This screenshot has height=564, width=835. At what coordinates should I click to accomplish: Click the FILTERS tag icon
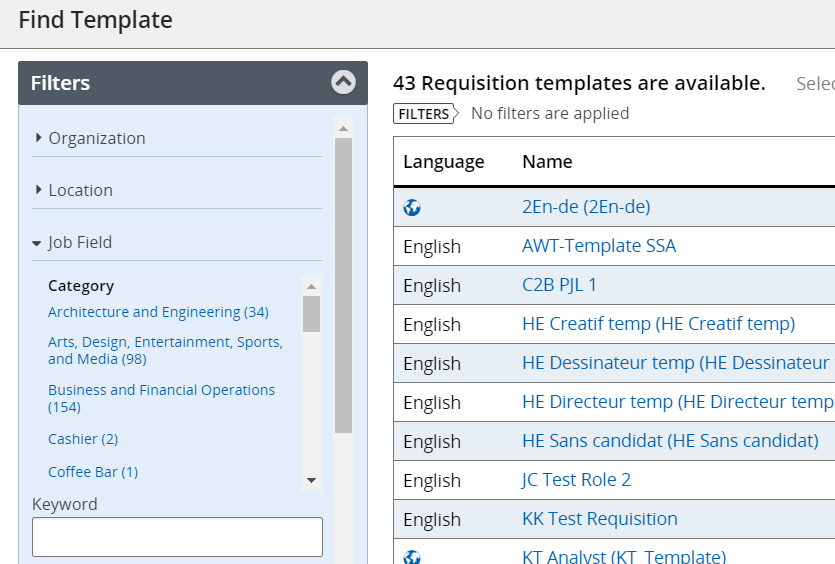(425, 114)
